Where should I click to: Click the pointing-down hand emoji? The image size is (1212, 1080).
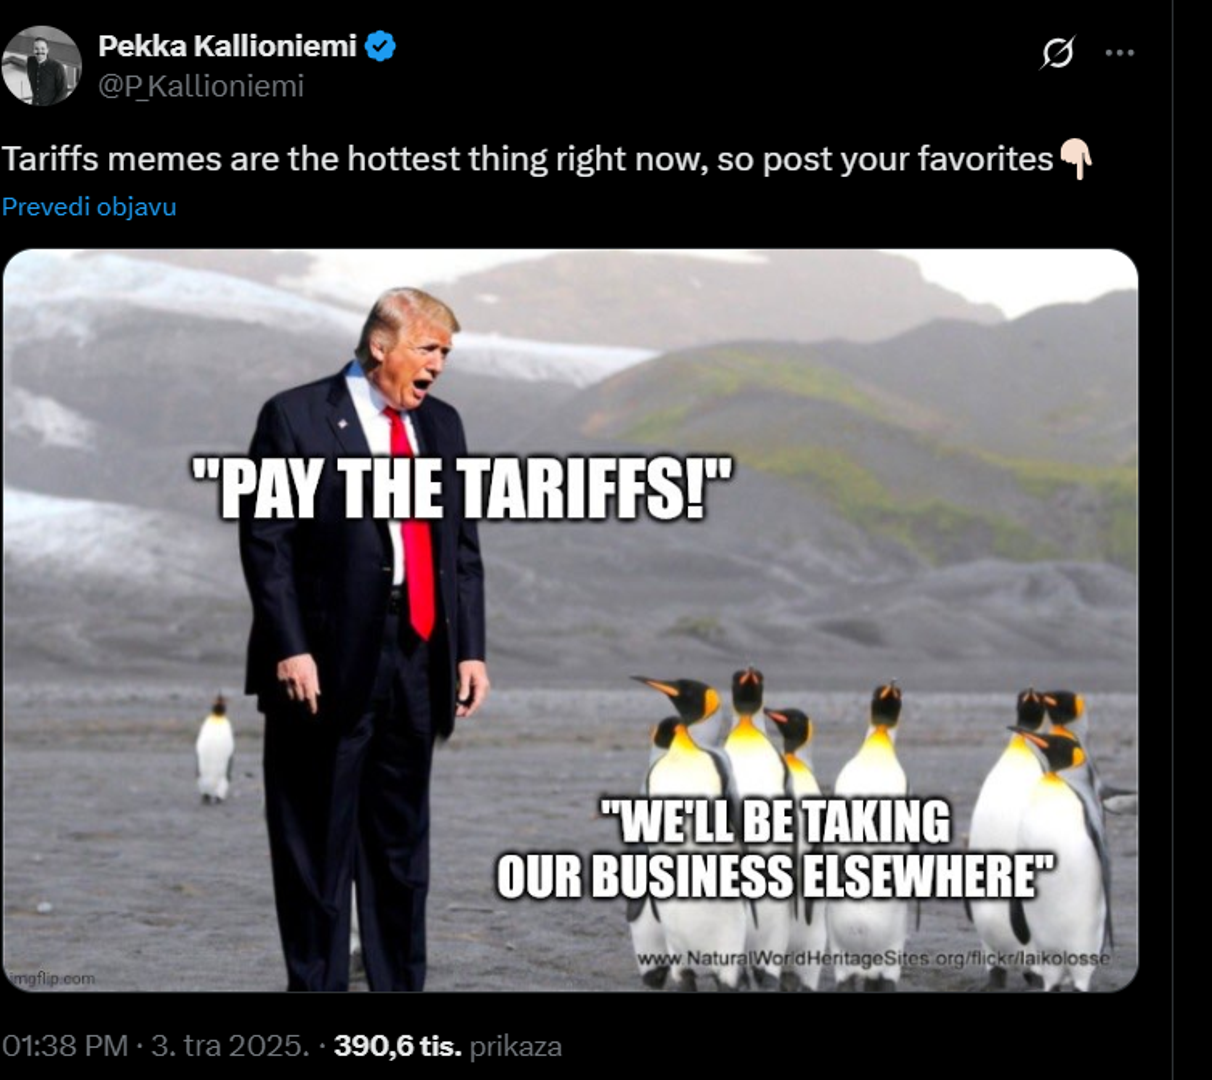[1076, 159]
